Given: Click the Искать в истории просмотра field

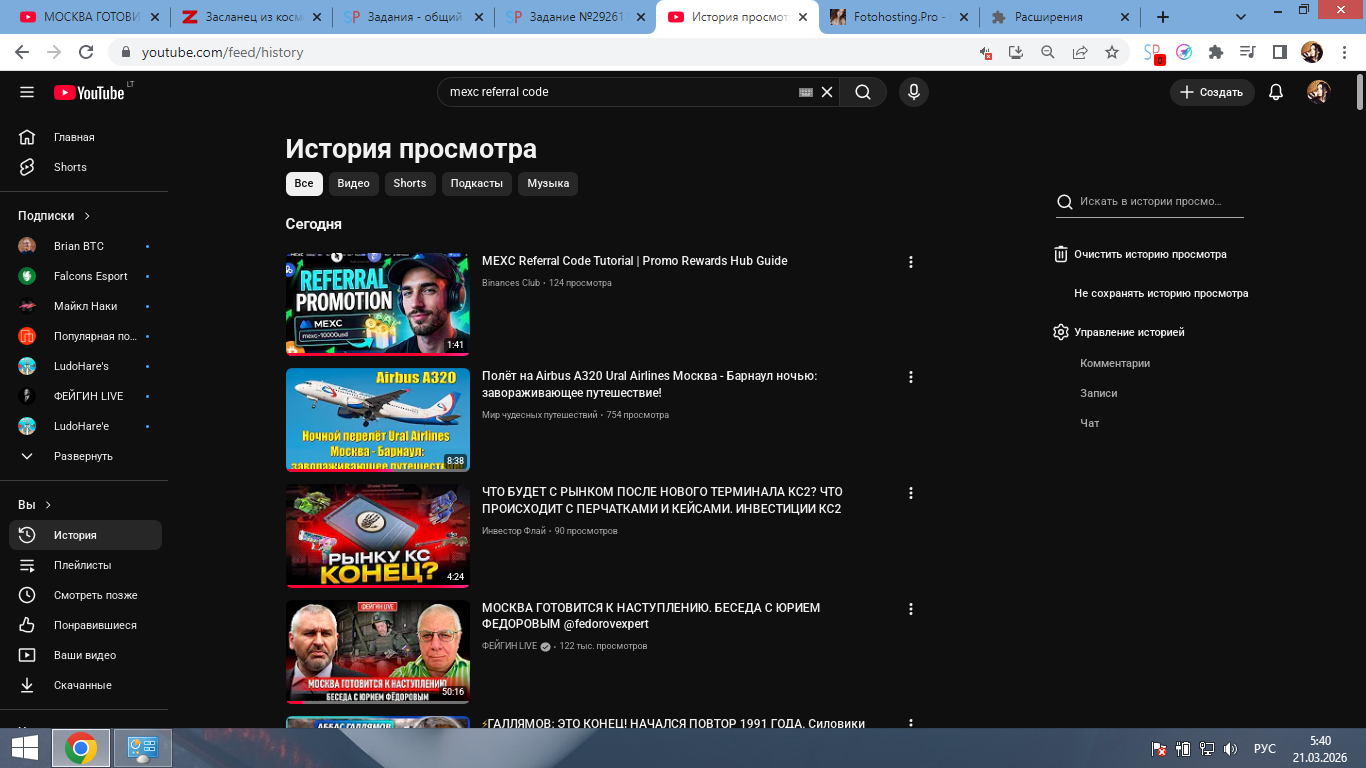Looking at the screenshot, I should (1150, 202).
